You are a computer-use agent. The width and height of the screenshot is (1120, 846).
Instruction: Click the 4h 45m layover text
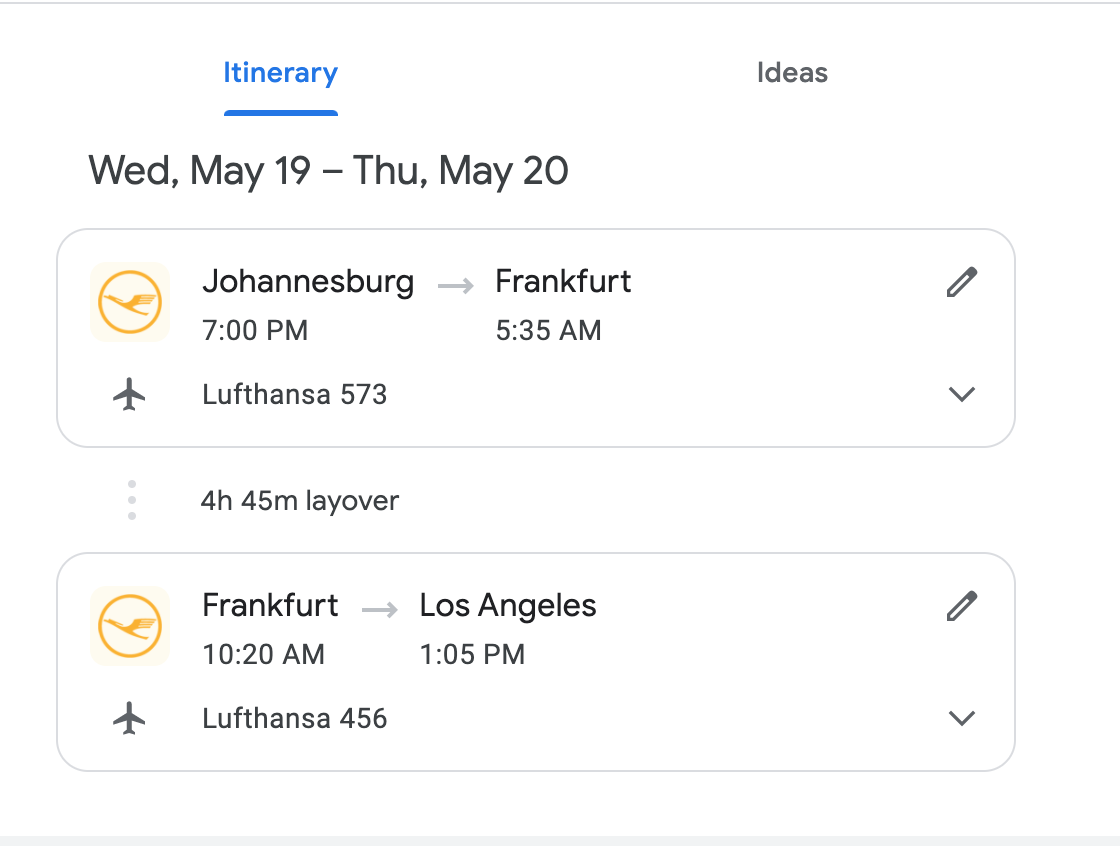[299, 500]
